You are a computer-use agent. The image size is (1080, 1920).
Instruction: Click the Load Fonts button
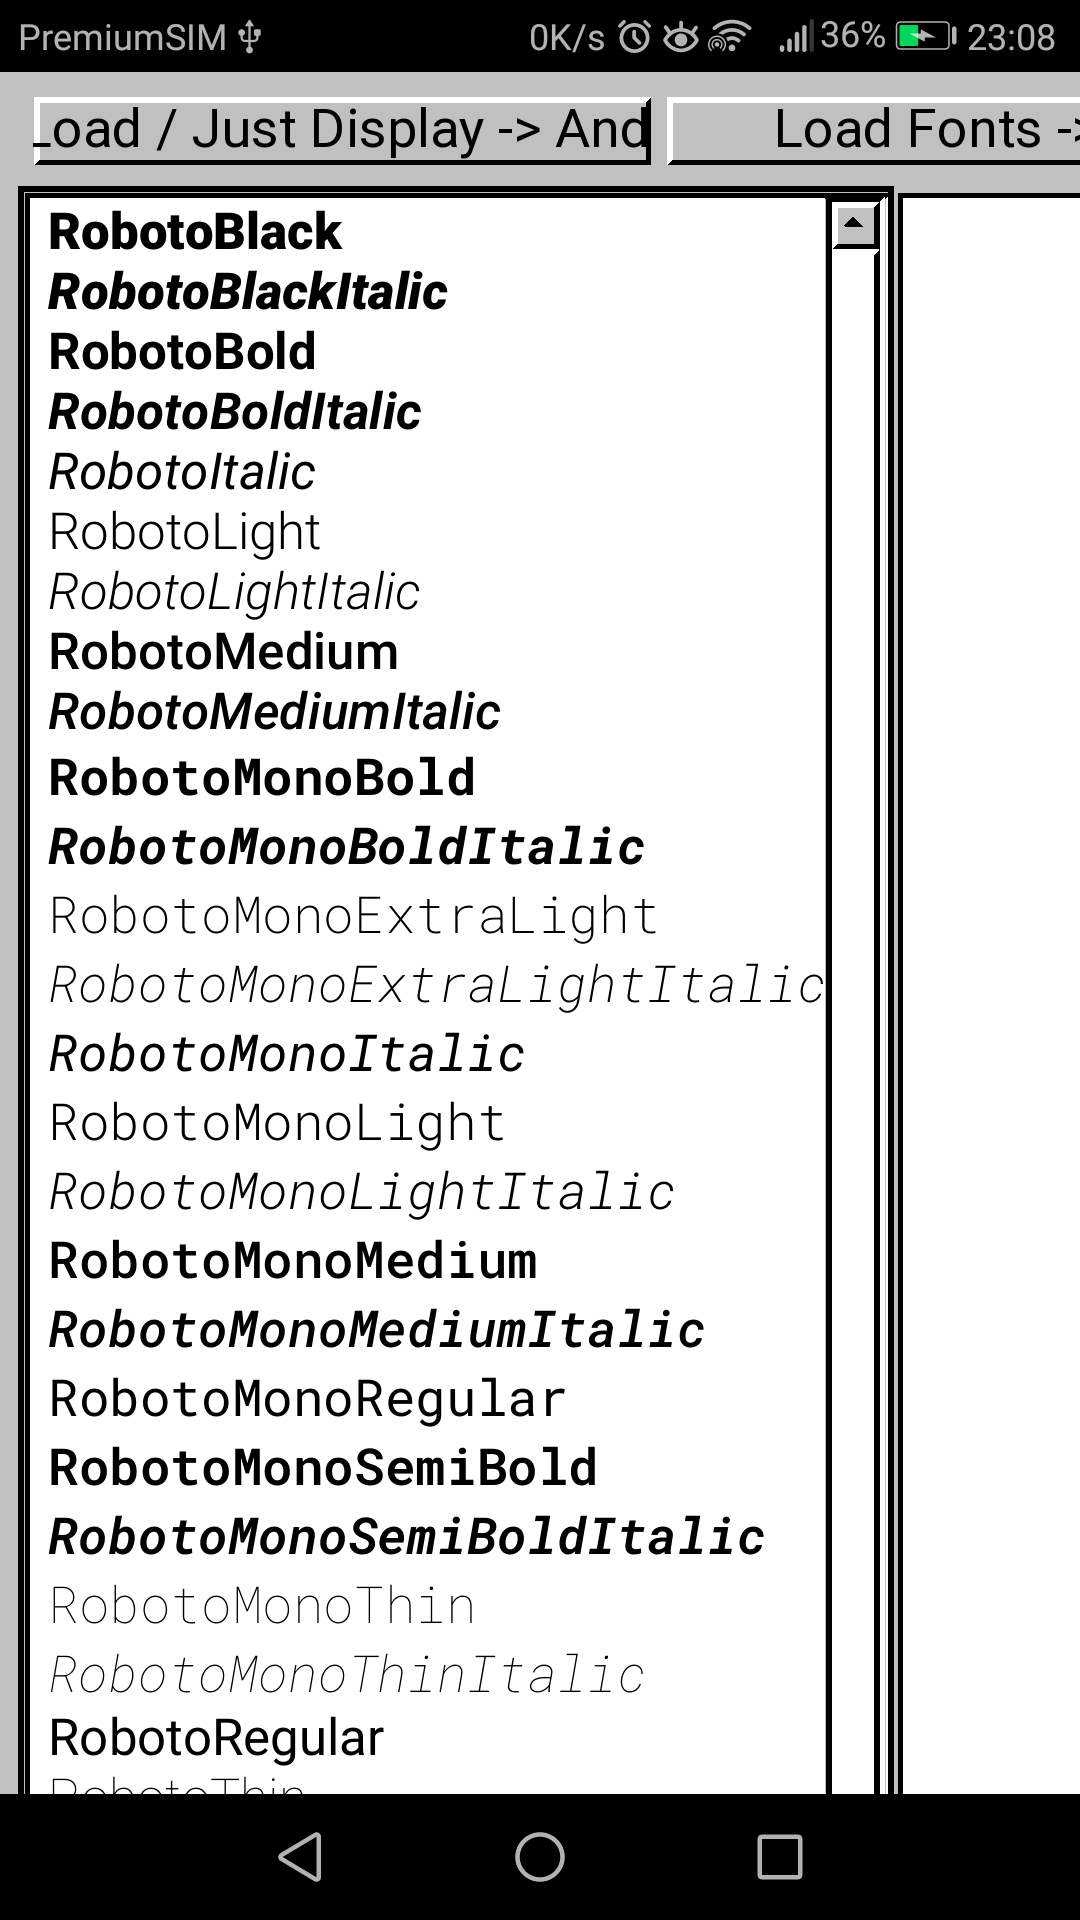coord(874,130)
